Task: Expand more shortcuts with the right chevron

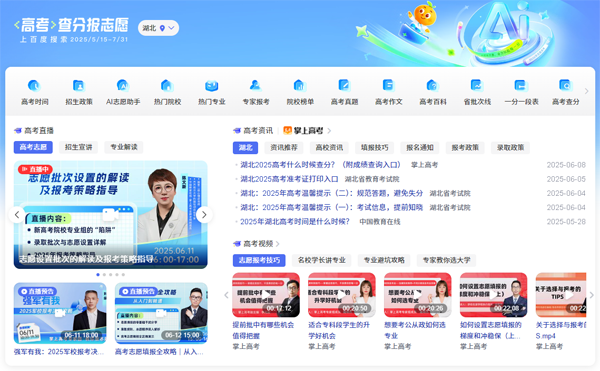Action: (x=587, y=91)
